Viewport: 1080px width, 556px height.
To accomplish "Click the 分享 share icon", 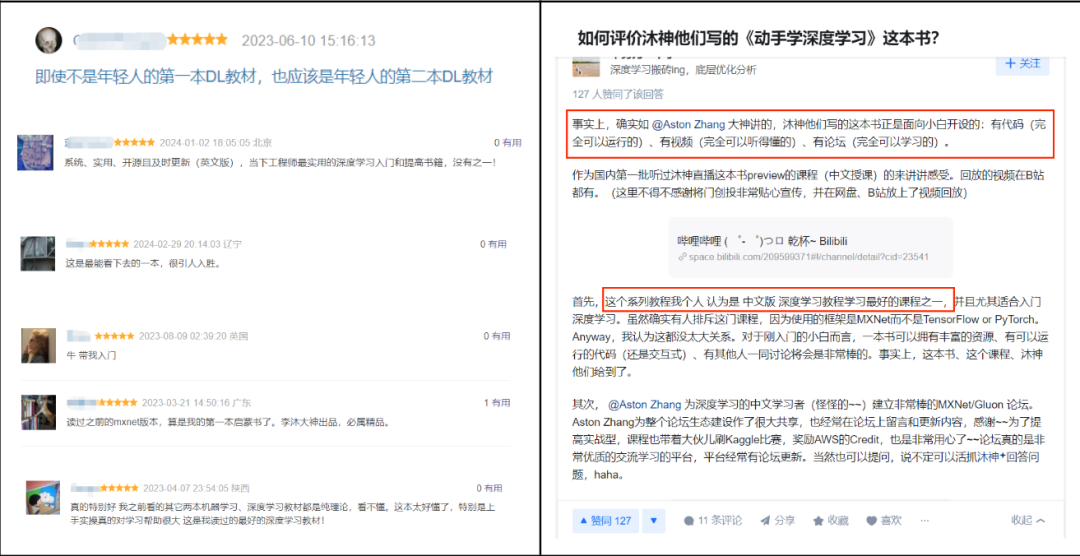I will point(778,521).
